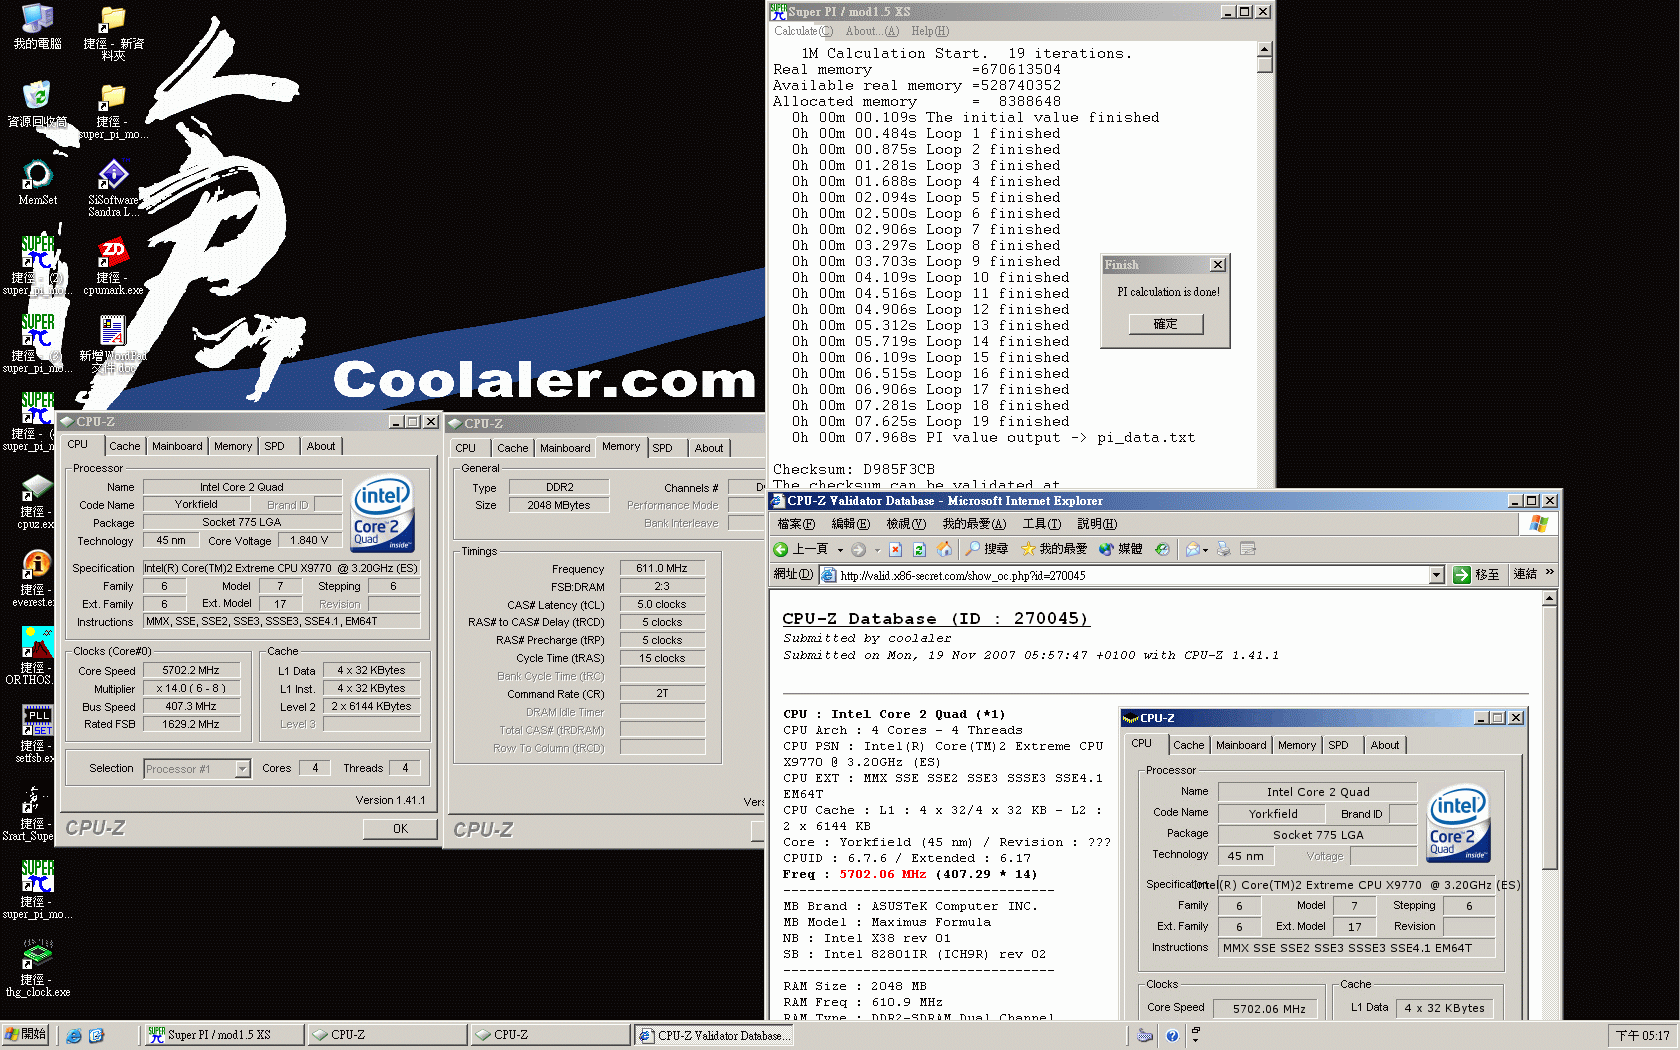The width and height of the screenshot is (1680, 1050).
Task: Expand the 連結 links chevron
Action: point(1549,573)
